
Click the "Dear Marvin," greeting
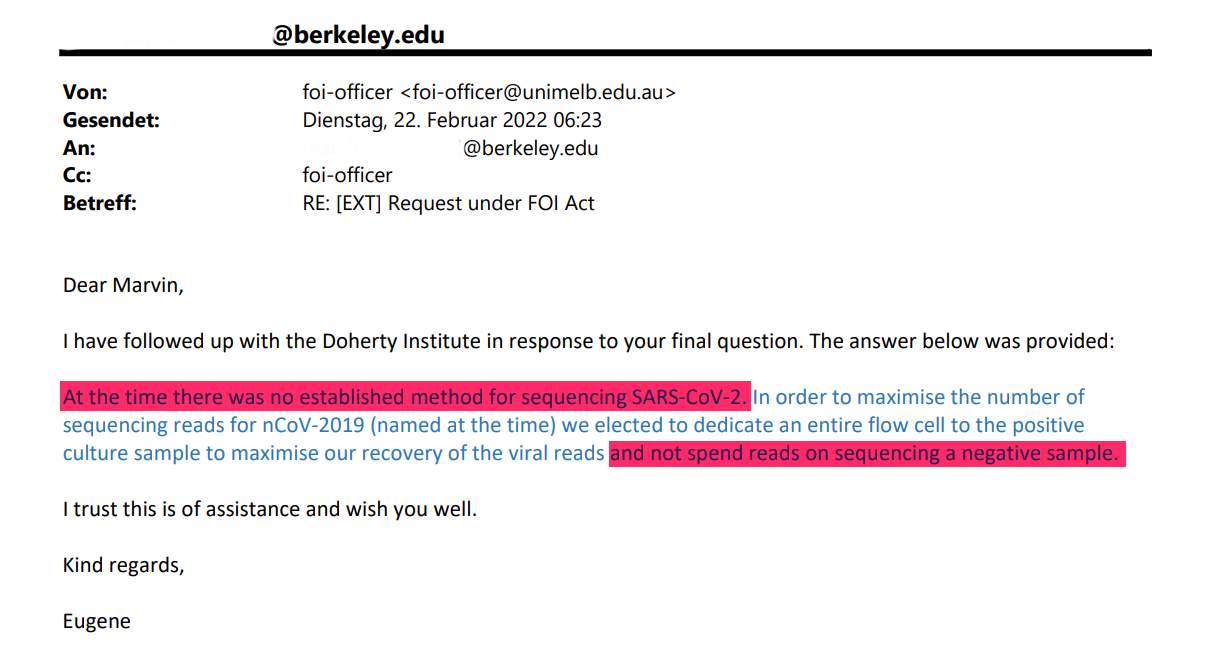[123, 285]
